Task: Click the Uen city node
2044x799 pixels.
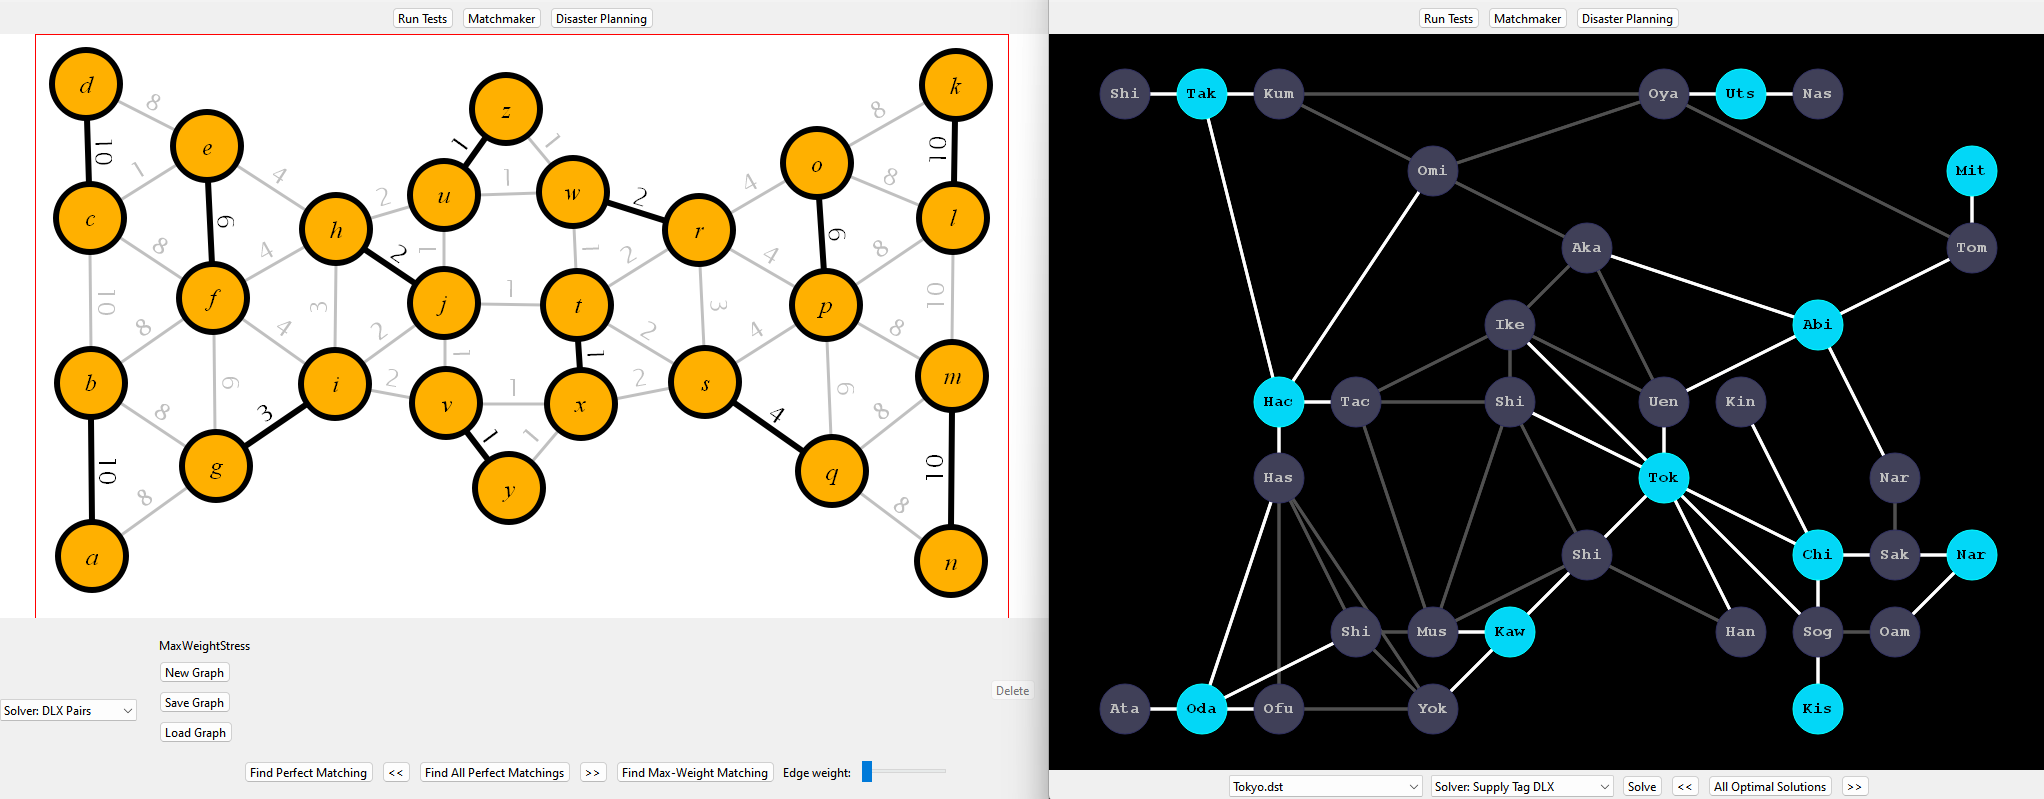Action: pos(1663,402)
